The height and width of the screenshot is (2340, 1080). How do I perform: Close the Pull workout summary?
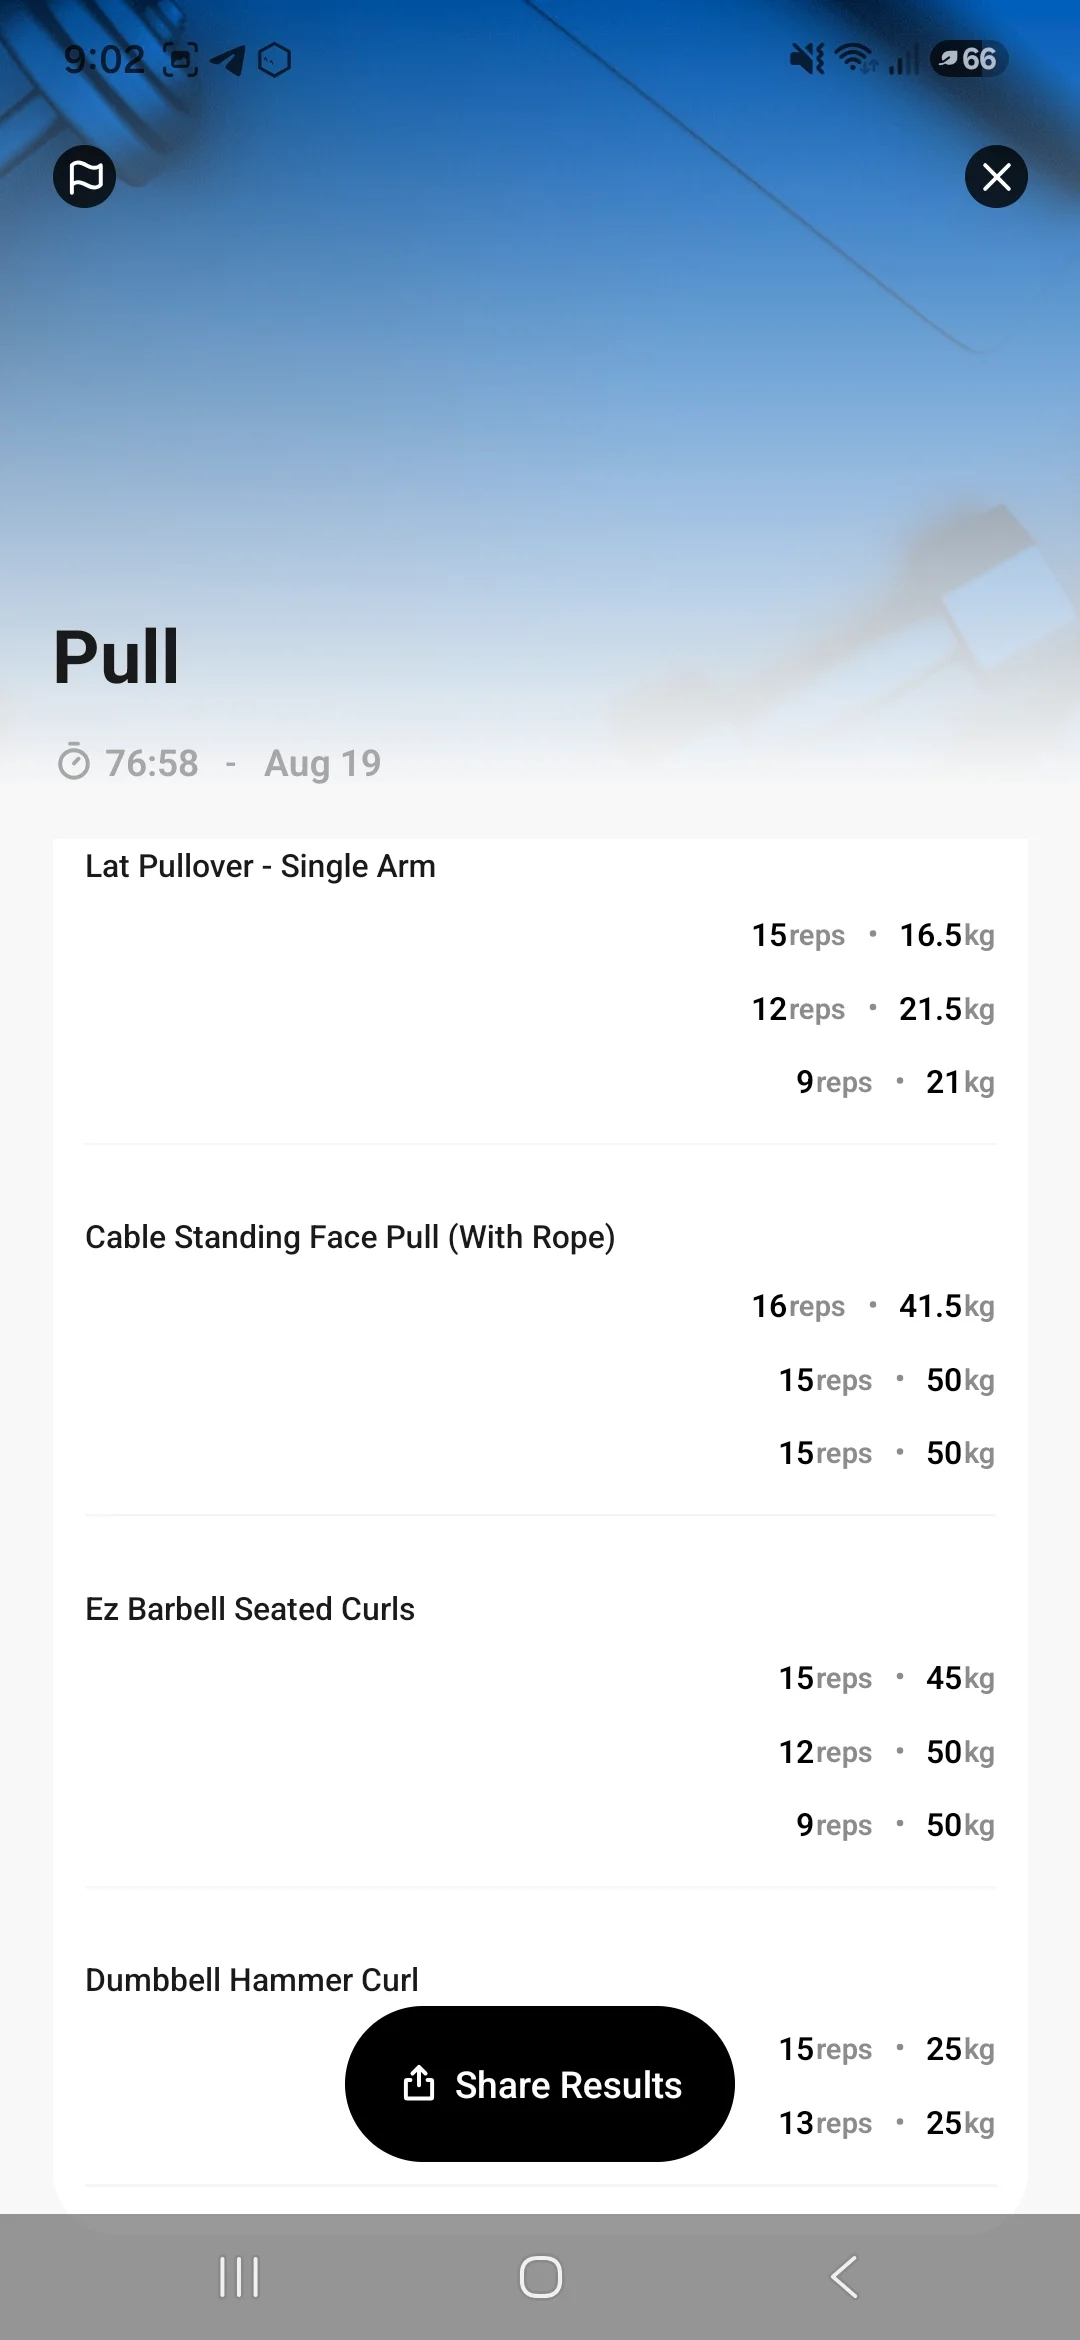[x=996, y=177]
